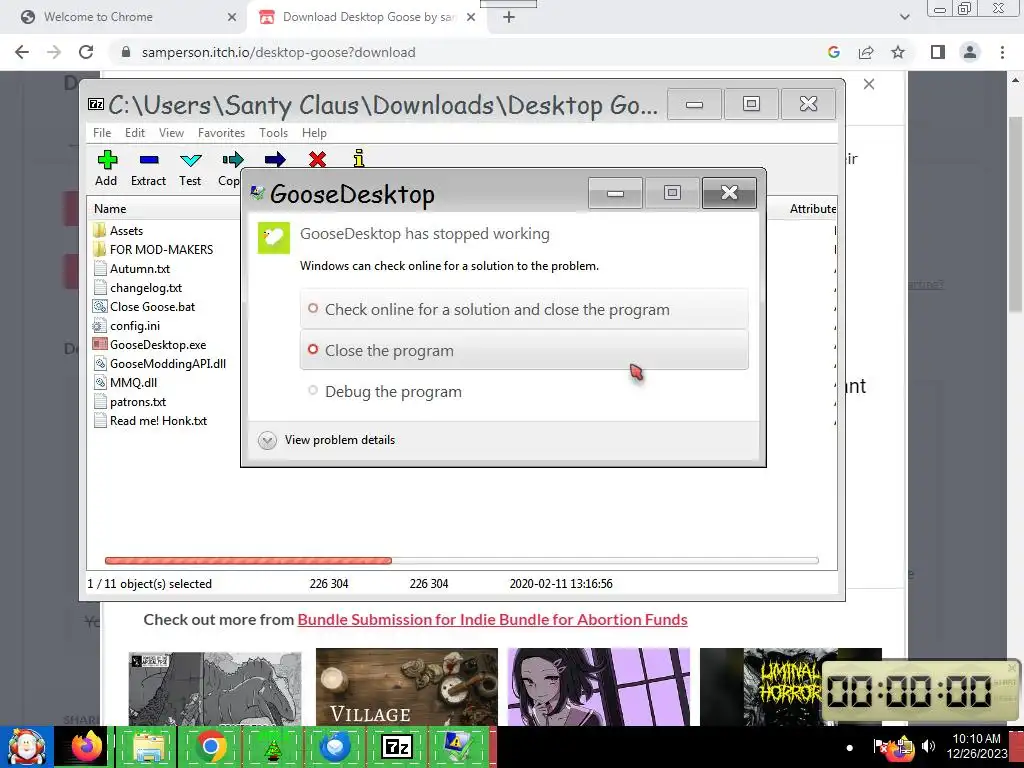Open the 7-Zip Help menu
The height and width of the screenshot is (768, 1024).
314,133
